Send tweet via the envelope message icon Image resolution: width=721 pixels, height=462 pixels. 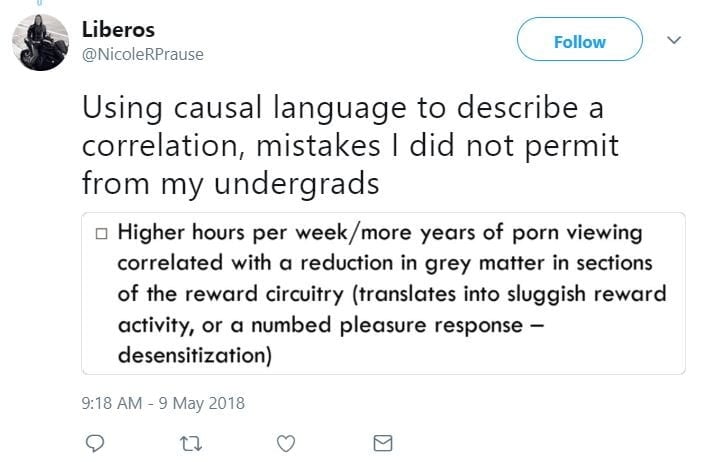point(382,441)
